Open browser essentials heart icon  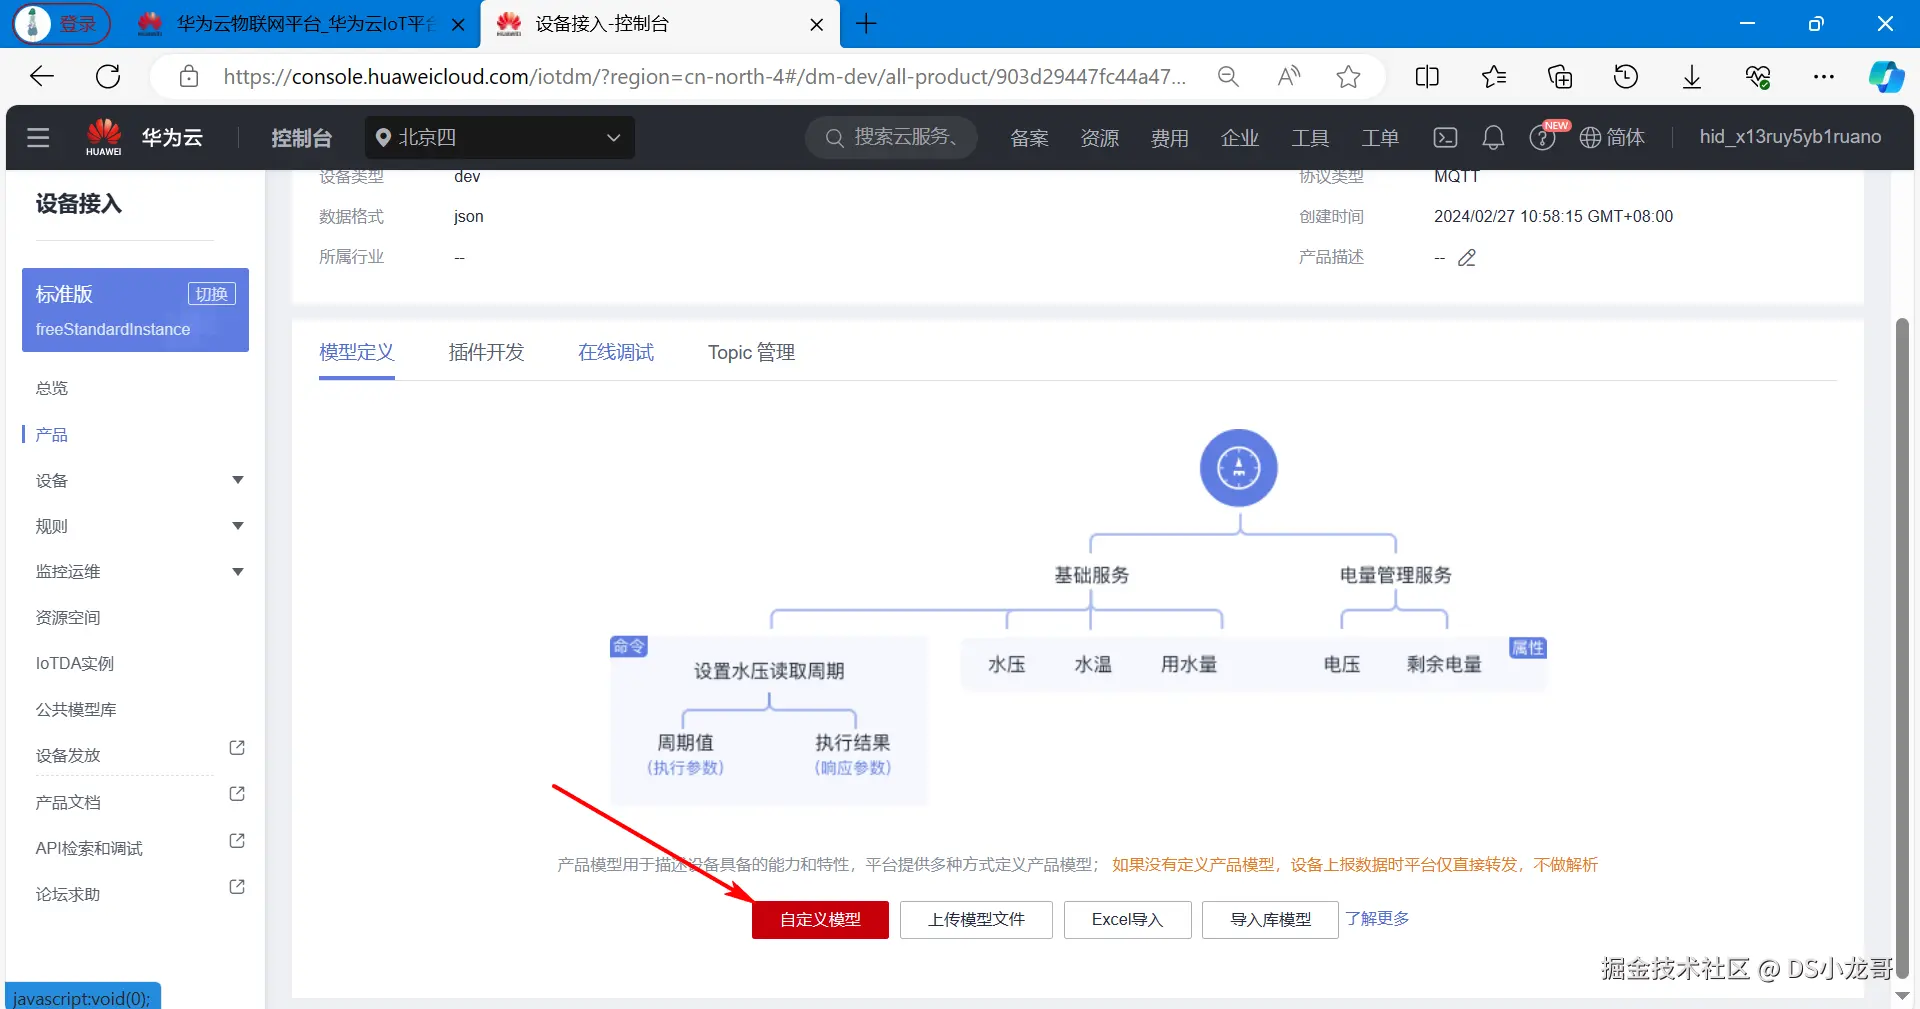(x=1758, y=76)
